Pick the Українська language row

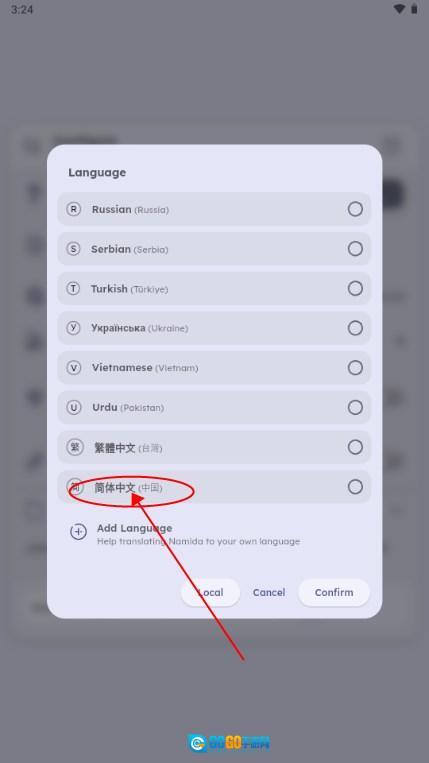click(214, 328)
